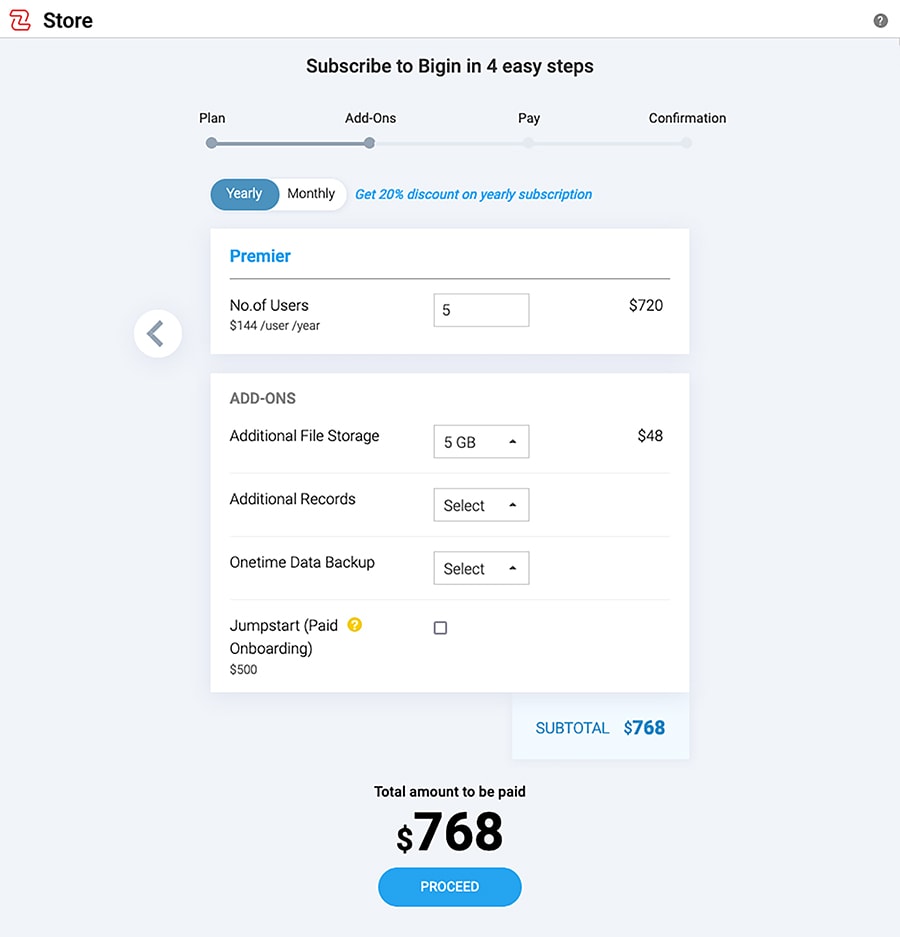Click the Pay step marker
The width and height of the screenshot is (900, 937).
[x=528, y=143]
